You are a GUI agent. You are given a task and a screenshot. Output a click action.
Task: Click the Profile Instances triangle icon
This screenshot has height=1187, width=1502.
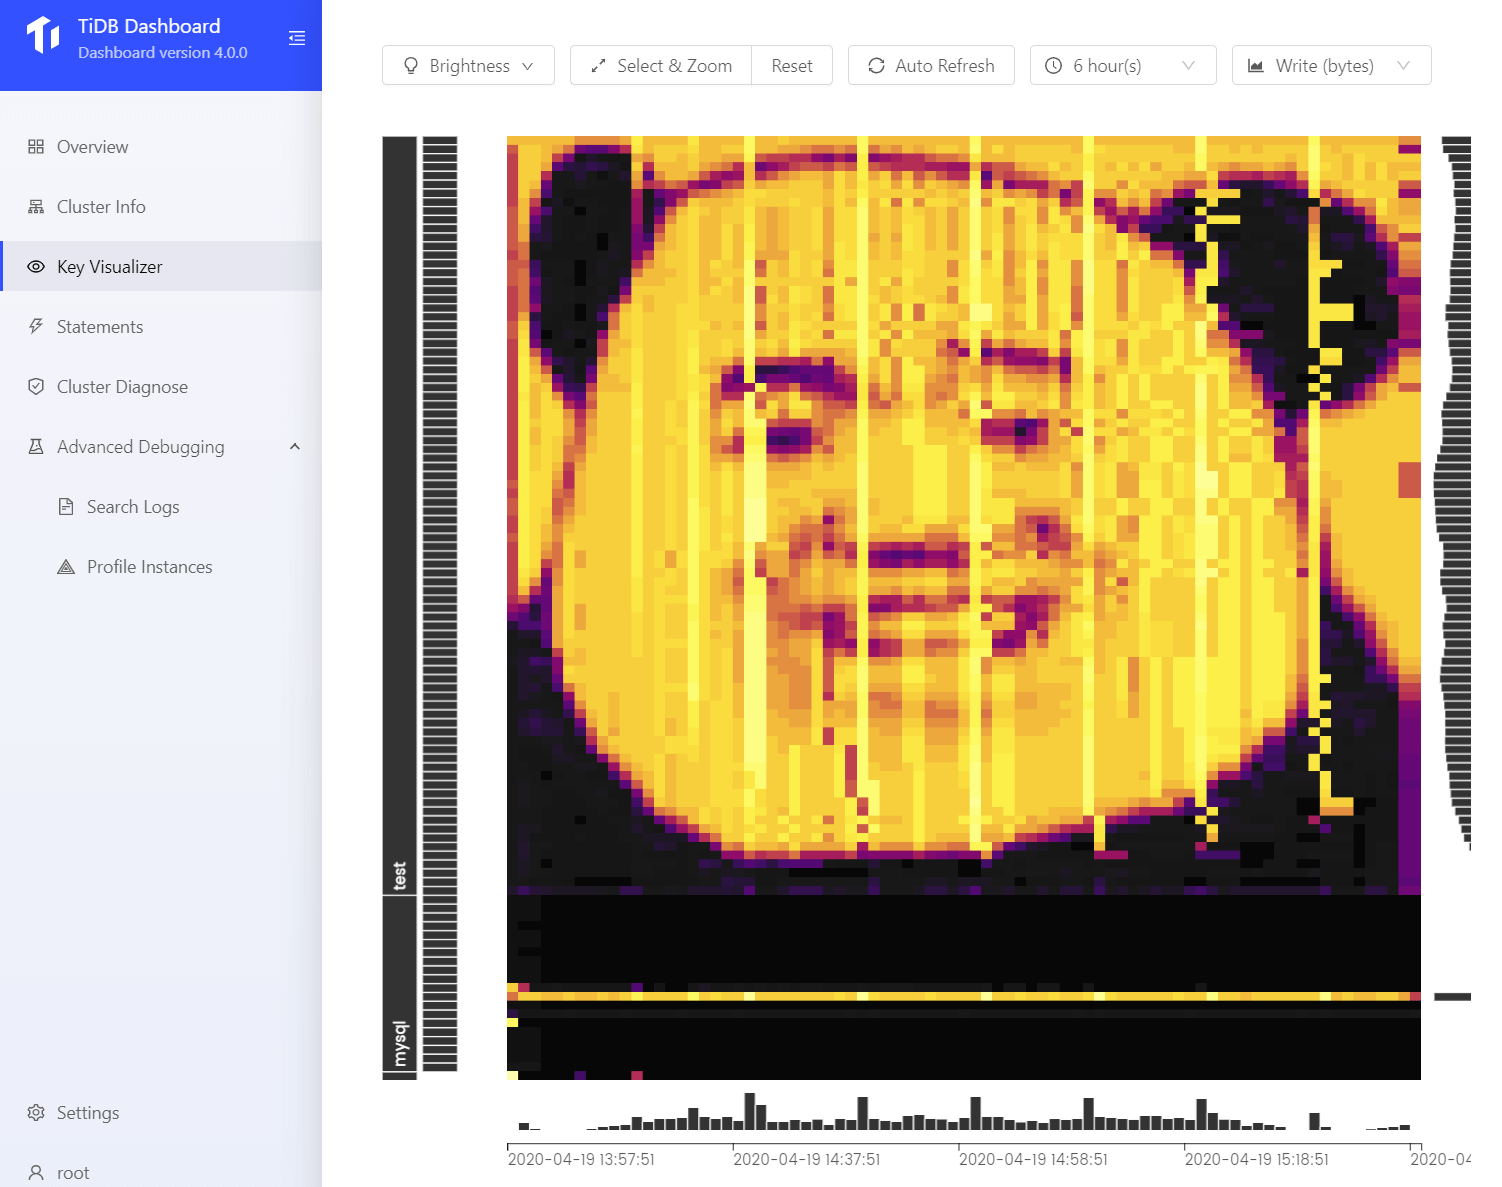[x=66, y=567]
